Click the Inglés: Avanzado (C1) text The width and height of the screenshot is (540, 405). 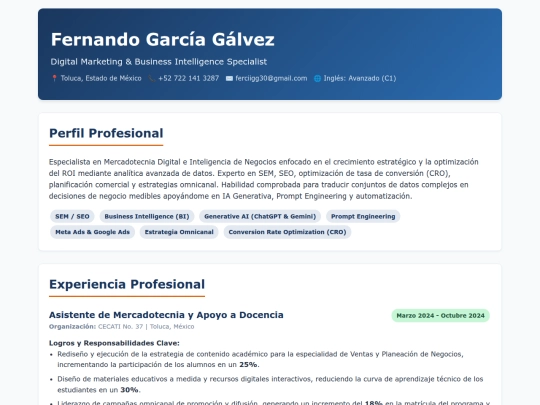tap(360, 78)
